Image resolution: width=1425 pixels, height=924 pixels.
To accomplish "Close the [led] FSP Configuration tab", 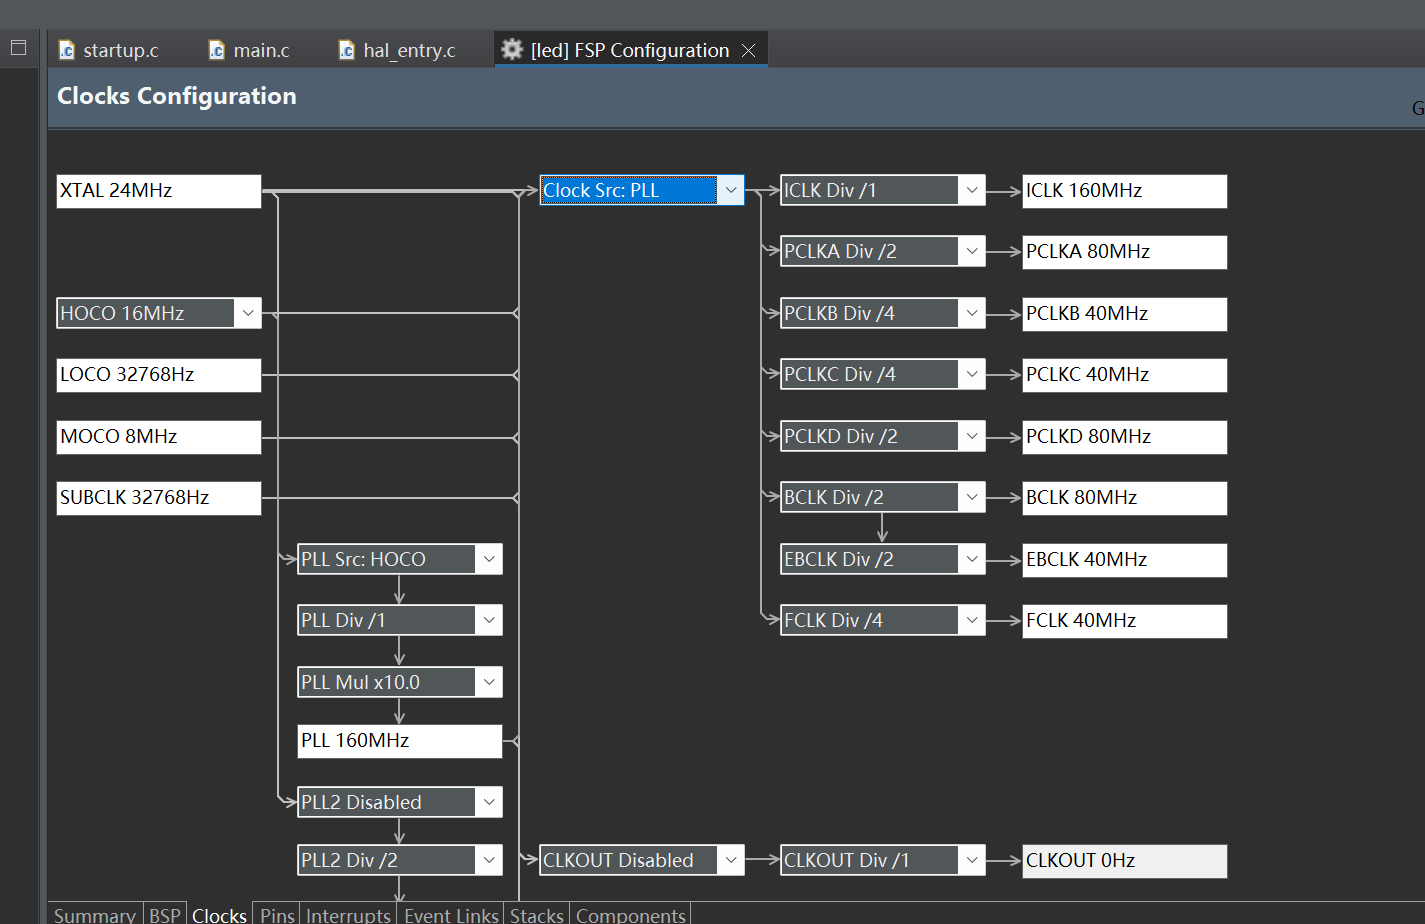I will pos(749,50).
